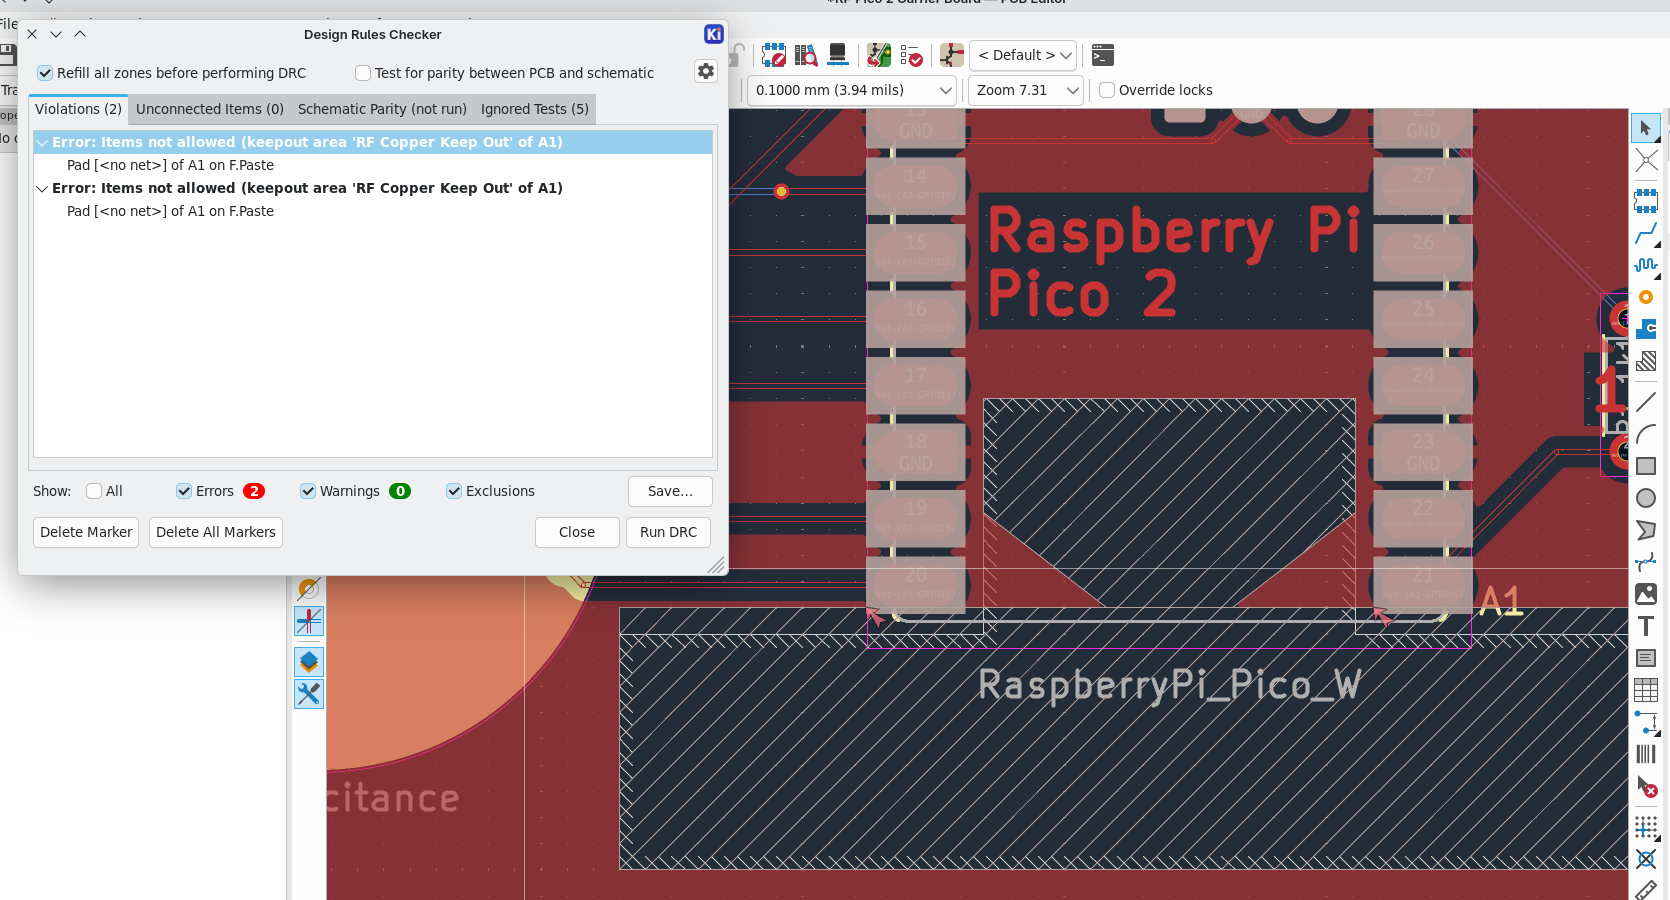Image resolution: width=1670 pixels, height=900 pixels.
Task: Click the Delete Marker button
Action: point(86,532)
